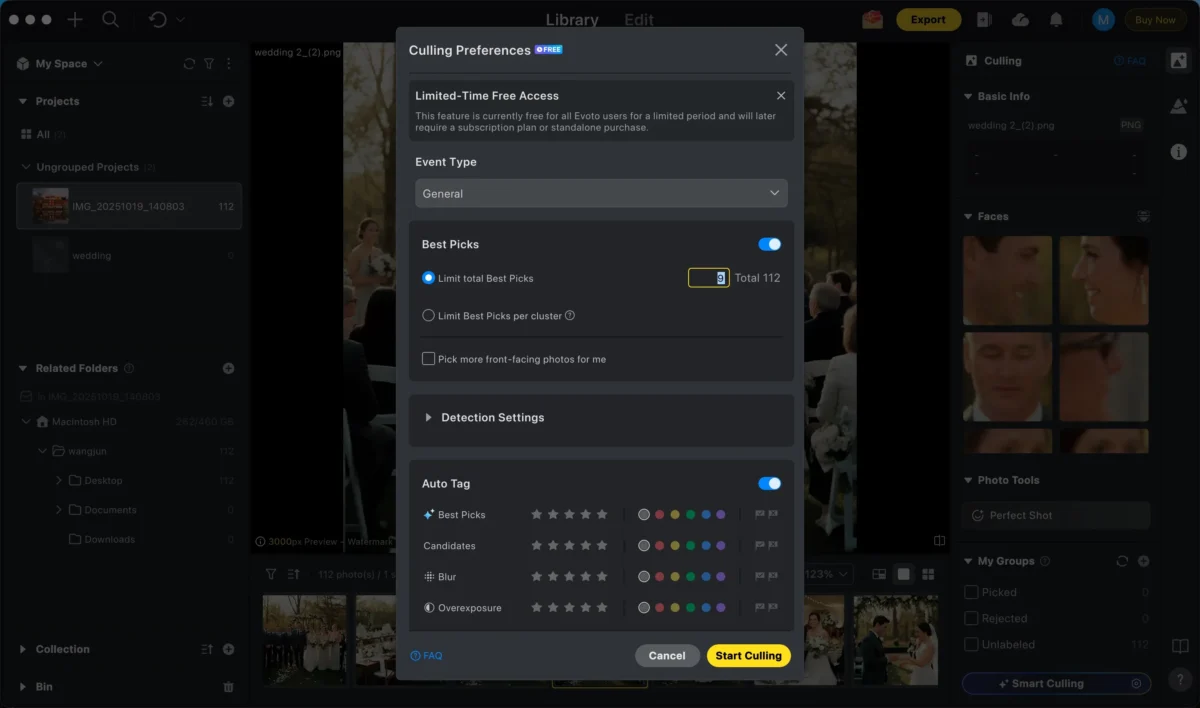The width and height of the screenshot is (1200, 708).
Task: Click the Start Culling button
Action: (748, 656)
